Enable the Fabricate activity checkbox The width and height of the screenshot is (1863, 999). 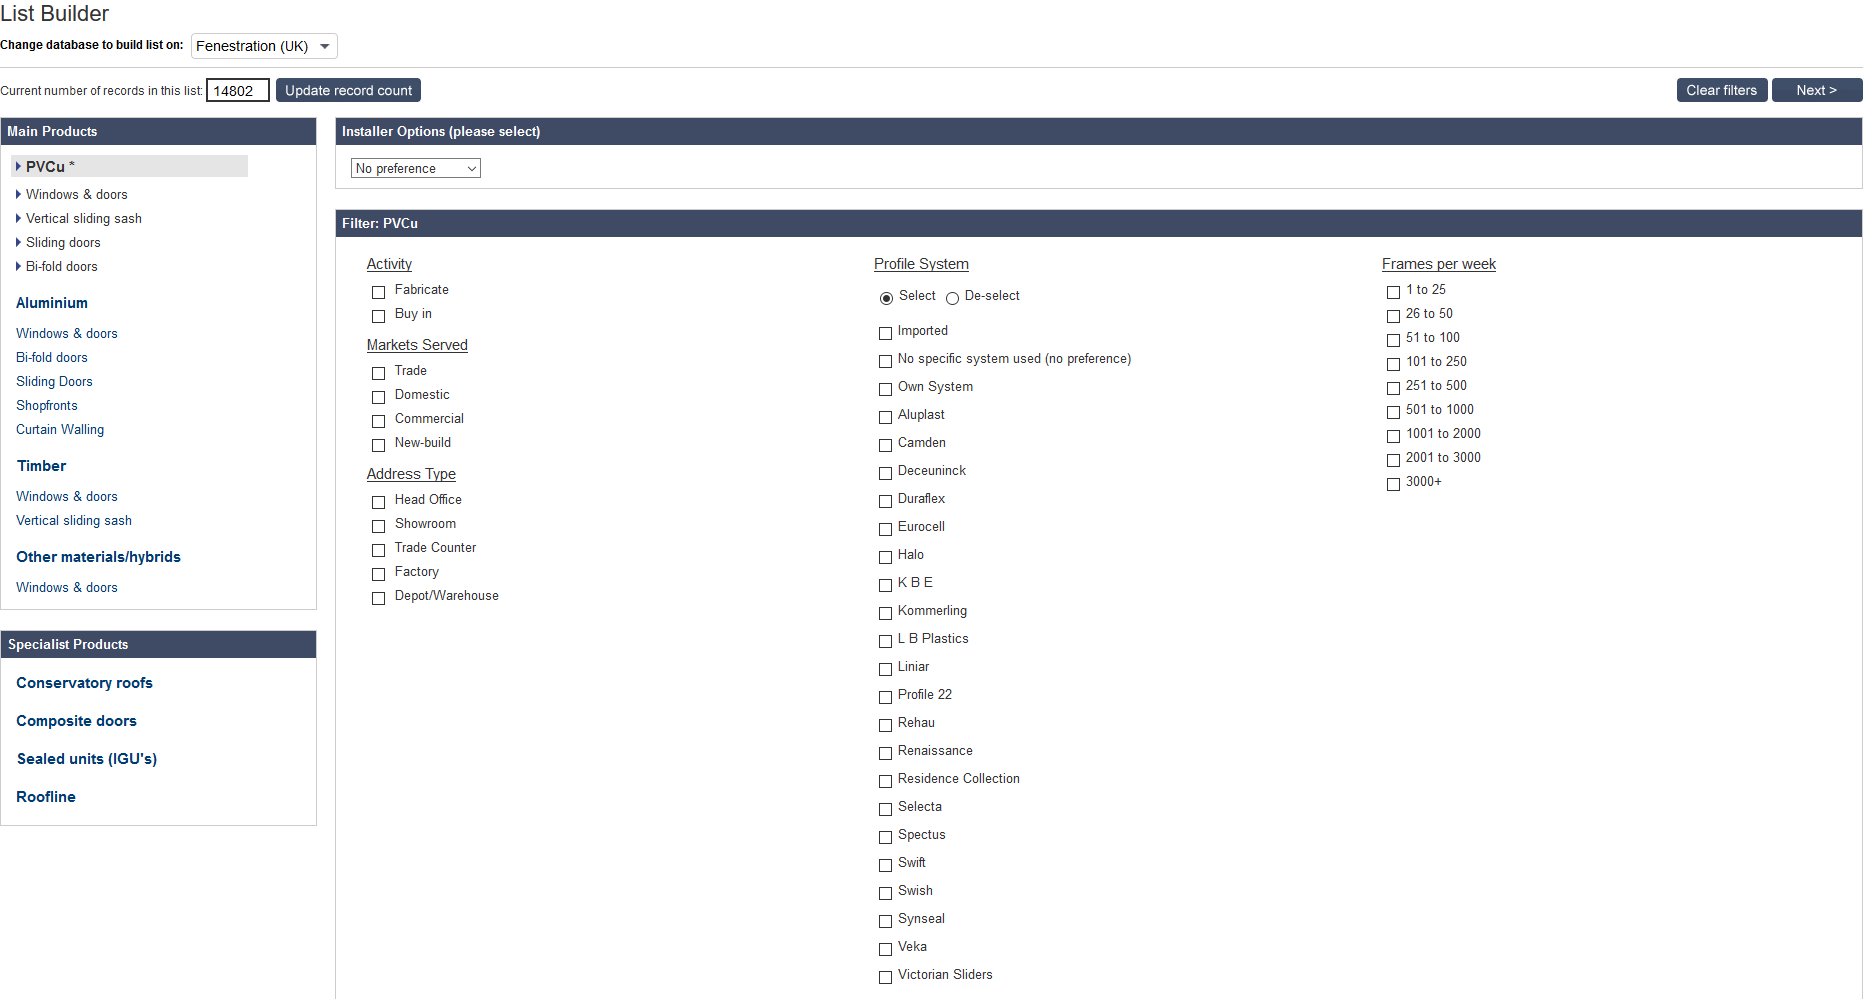[378, 292]
